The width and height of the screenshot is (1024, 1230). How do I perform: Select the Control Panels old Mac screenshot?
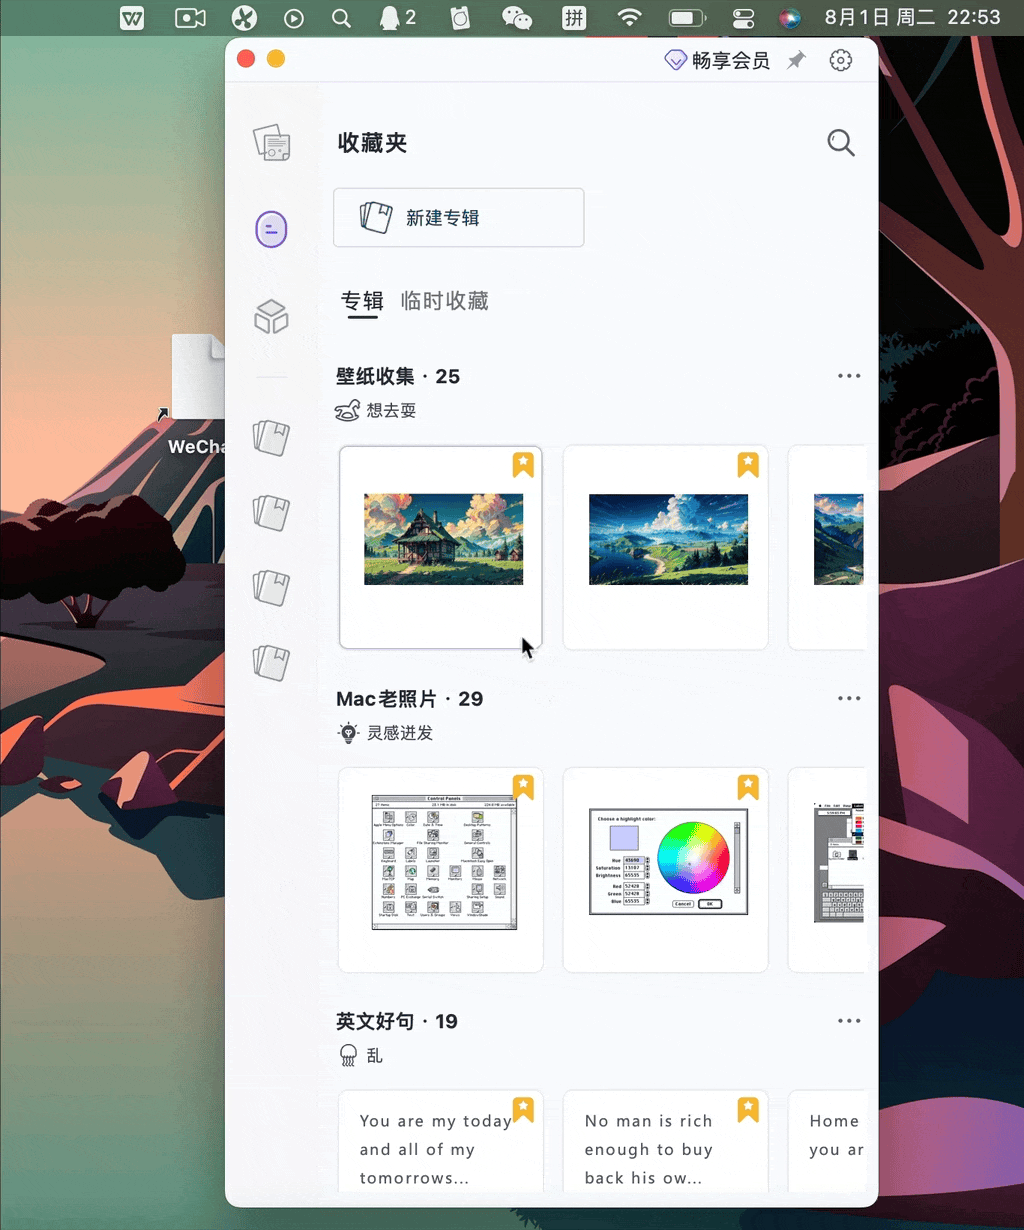[x=441, y=870]
